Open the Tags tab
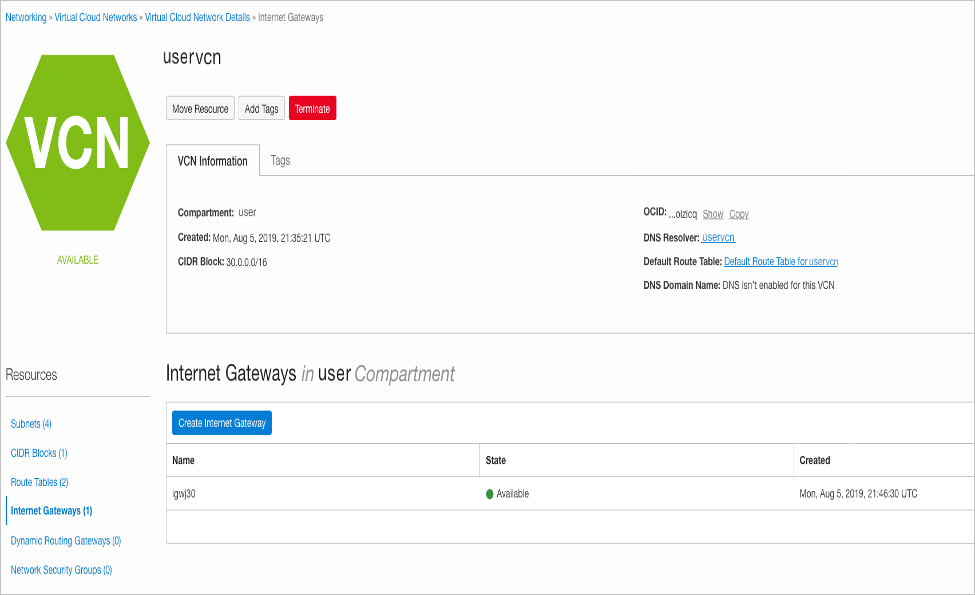The height and width of the screenshot is (595, 975). tap(280, 161)
